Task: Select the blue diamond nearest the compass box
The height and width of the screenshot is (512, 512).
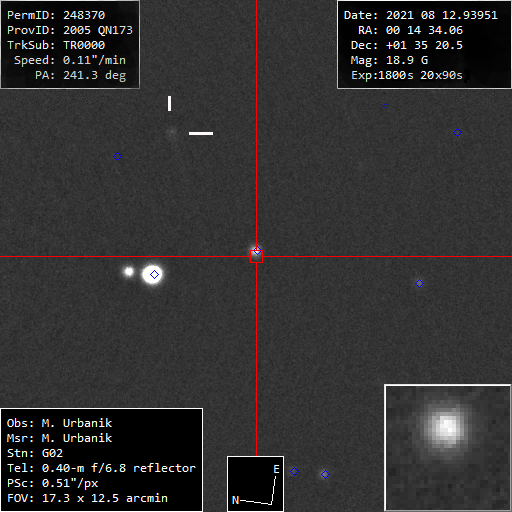Action: 294,471
